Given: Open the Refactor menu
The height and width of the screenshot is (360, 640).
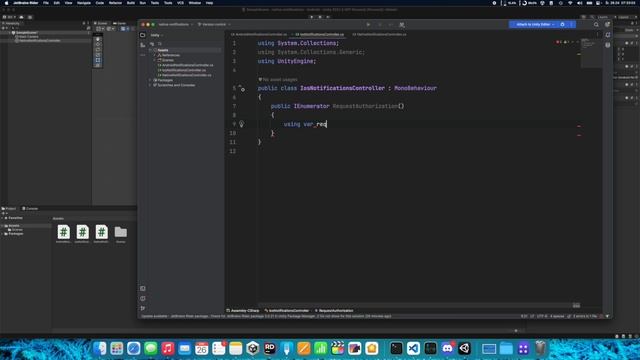Looking at the screenshot, I should [115, 3].
